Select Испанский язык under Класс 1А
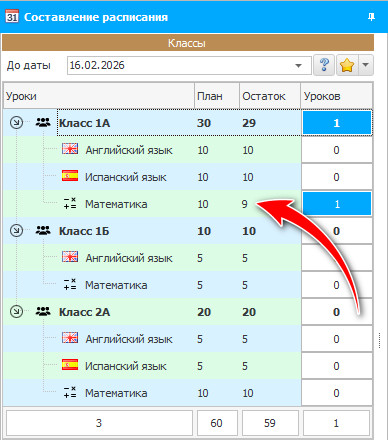388x440 pixels. click(126, 177)
